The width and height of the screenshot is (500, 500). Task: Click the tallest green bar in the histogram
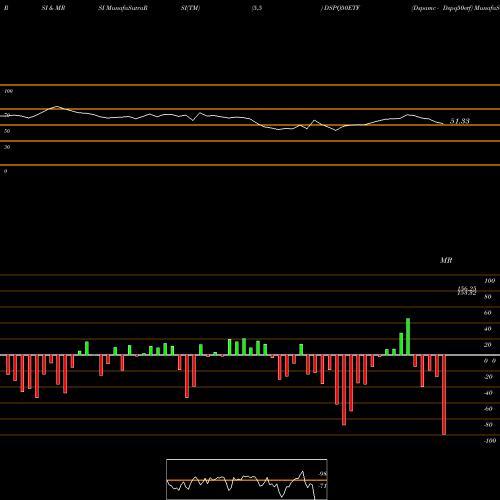pos(408,337)
